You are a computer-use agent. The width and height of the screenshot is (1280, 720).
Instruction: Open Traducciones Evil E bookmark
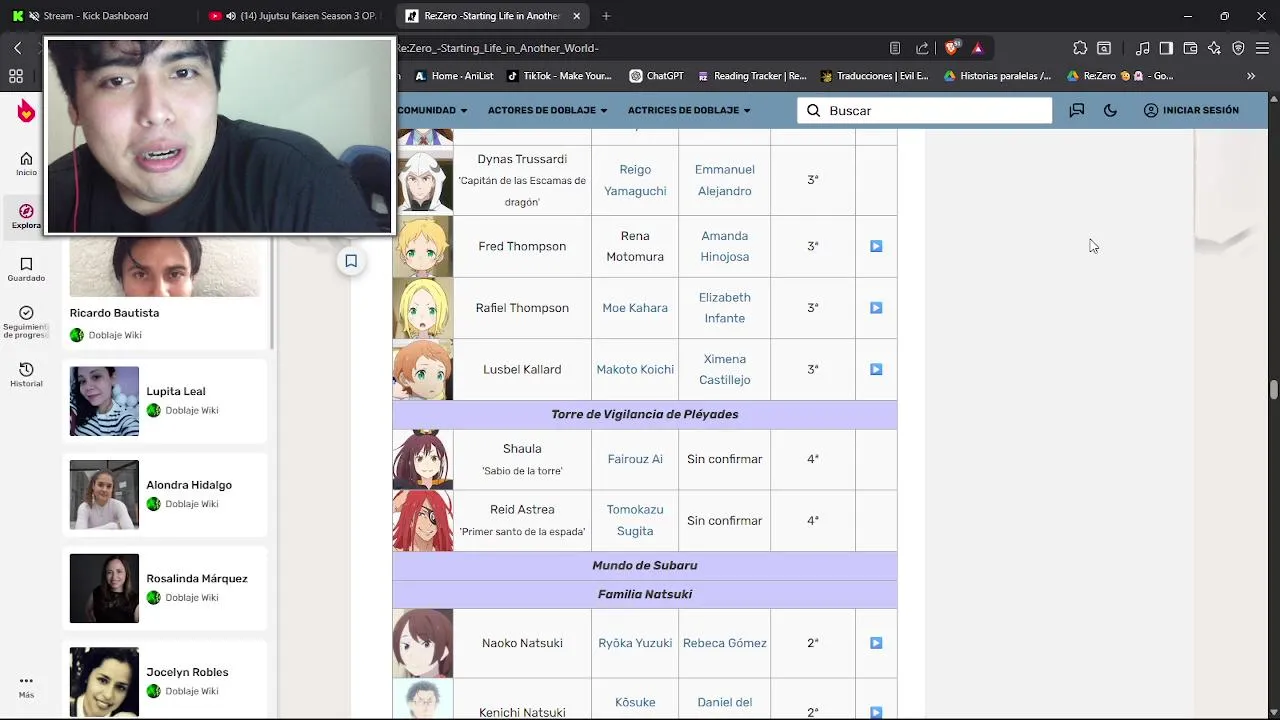(x=874, y=76)
